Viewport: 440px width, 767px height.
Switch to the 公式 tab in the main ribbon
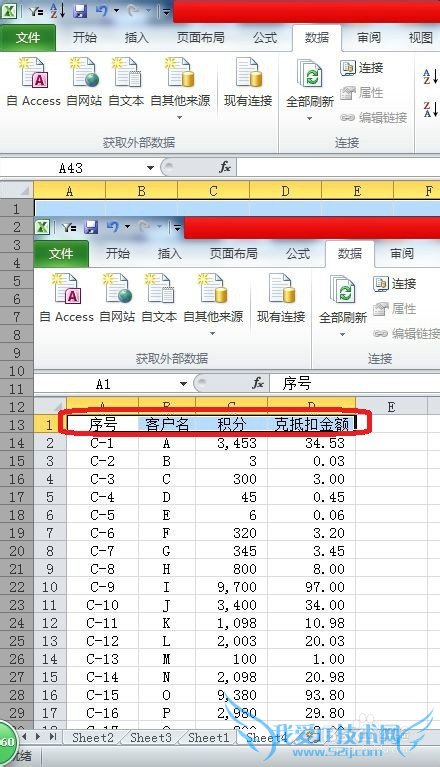pyautogui.click(x=265, y=38)
